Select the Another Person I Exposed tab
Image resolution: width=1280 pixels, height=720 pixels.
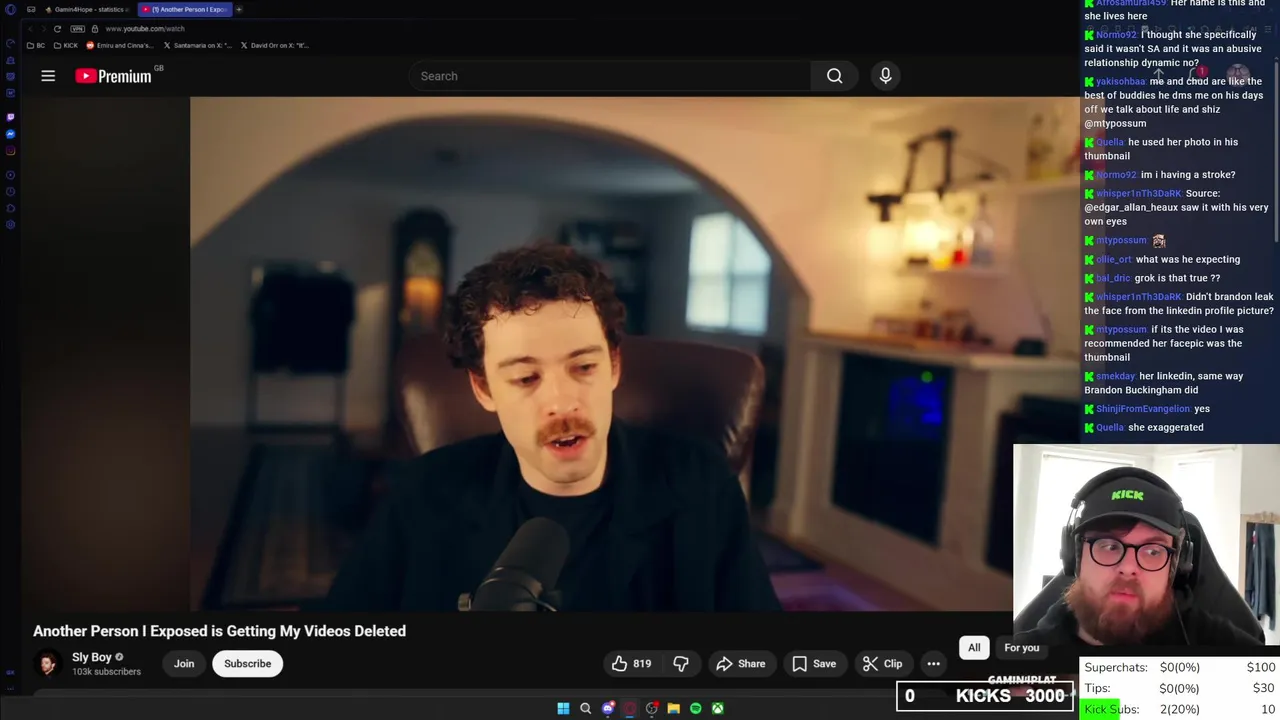point(184,9)
